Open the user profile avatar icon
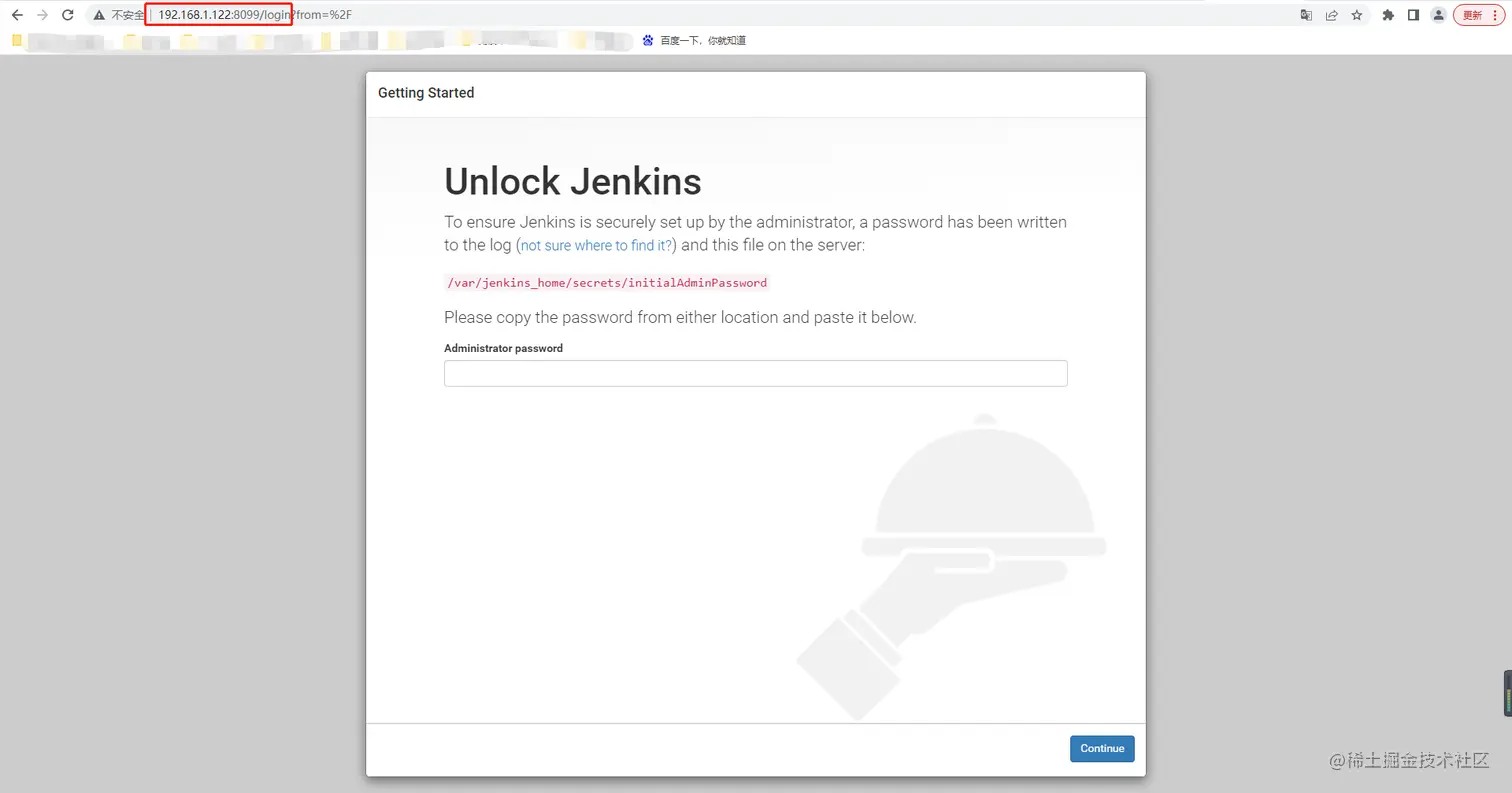 point(1438,15)
